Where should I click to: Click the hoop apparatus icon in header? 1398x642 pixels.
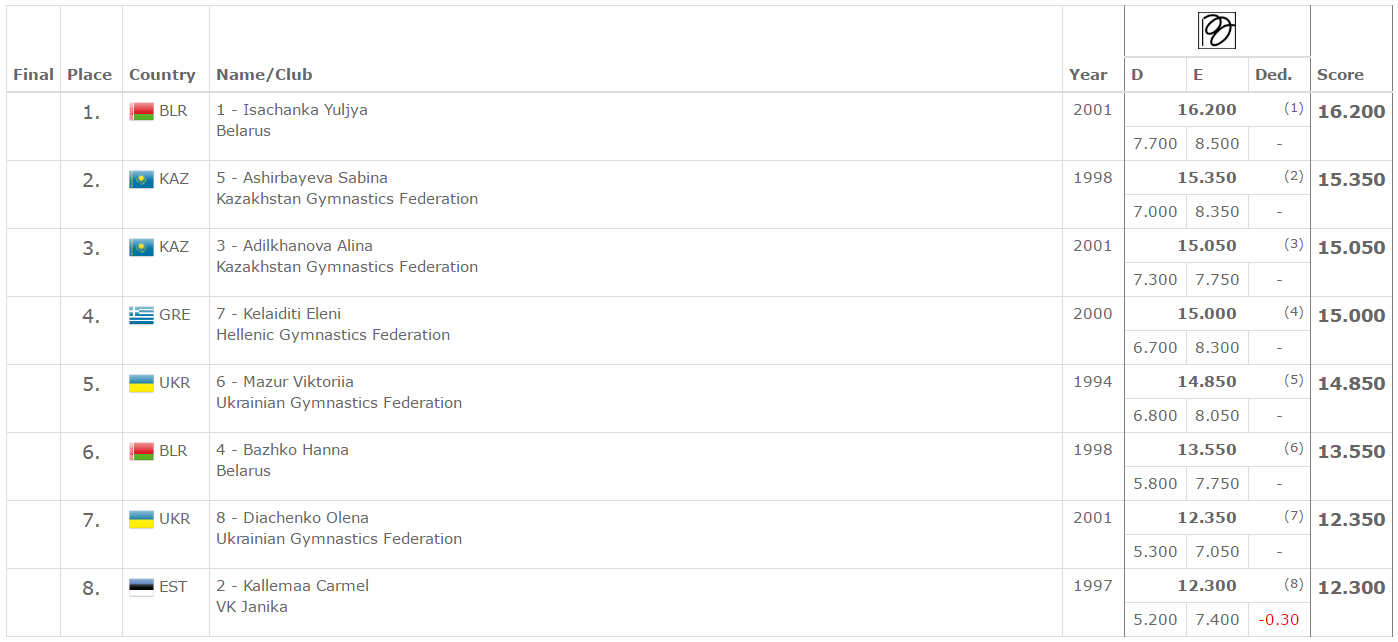point(1217,30)
